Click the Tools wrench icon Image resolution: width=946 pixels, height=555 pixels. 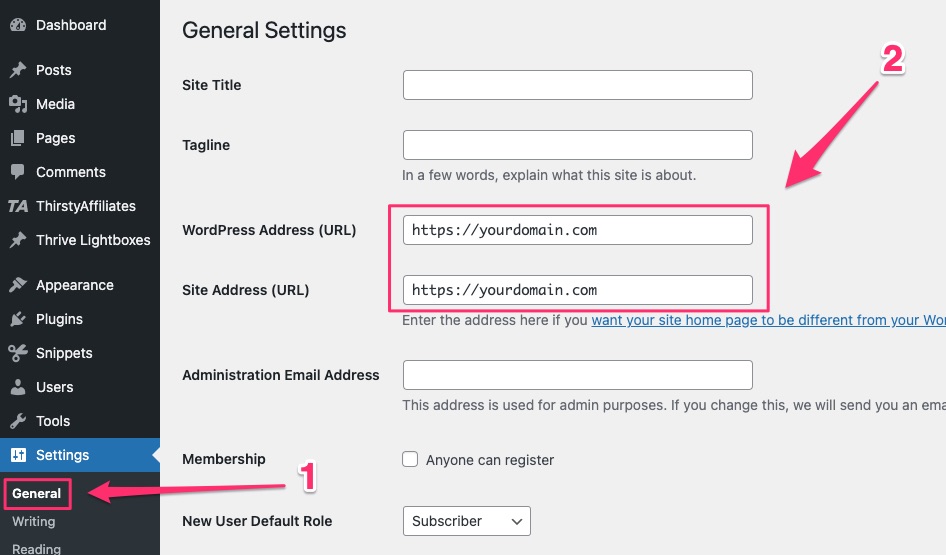point(18,421)
